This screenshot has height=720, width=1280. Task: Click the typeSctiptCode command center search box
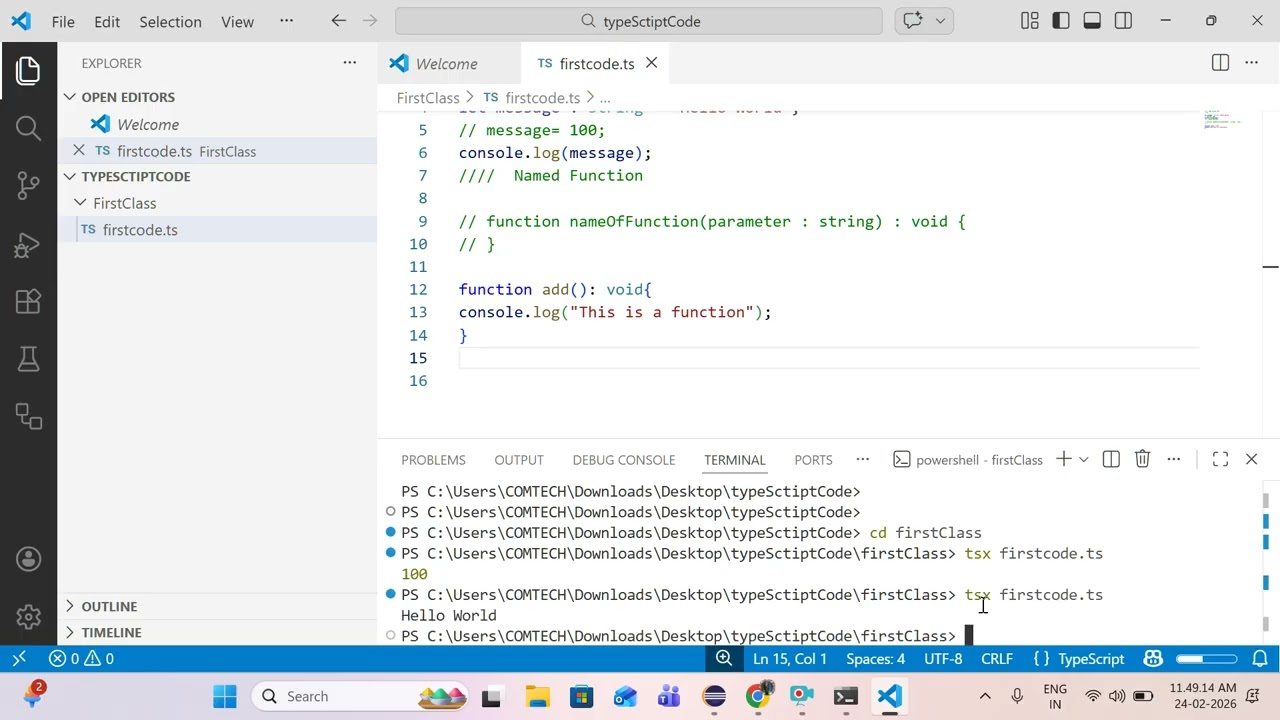click(x=639, y=21)
